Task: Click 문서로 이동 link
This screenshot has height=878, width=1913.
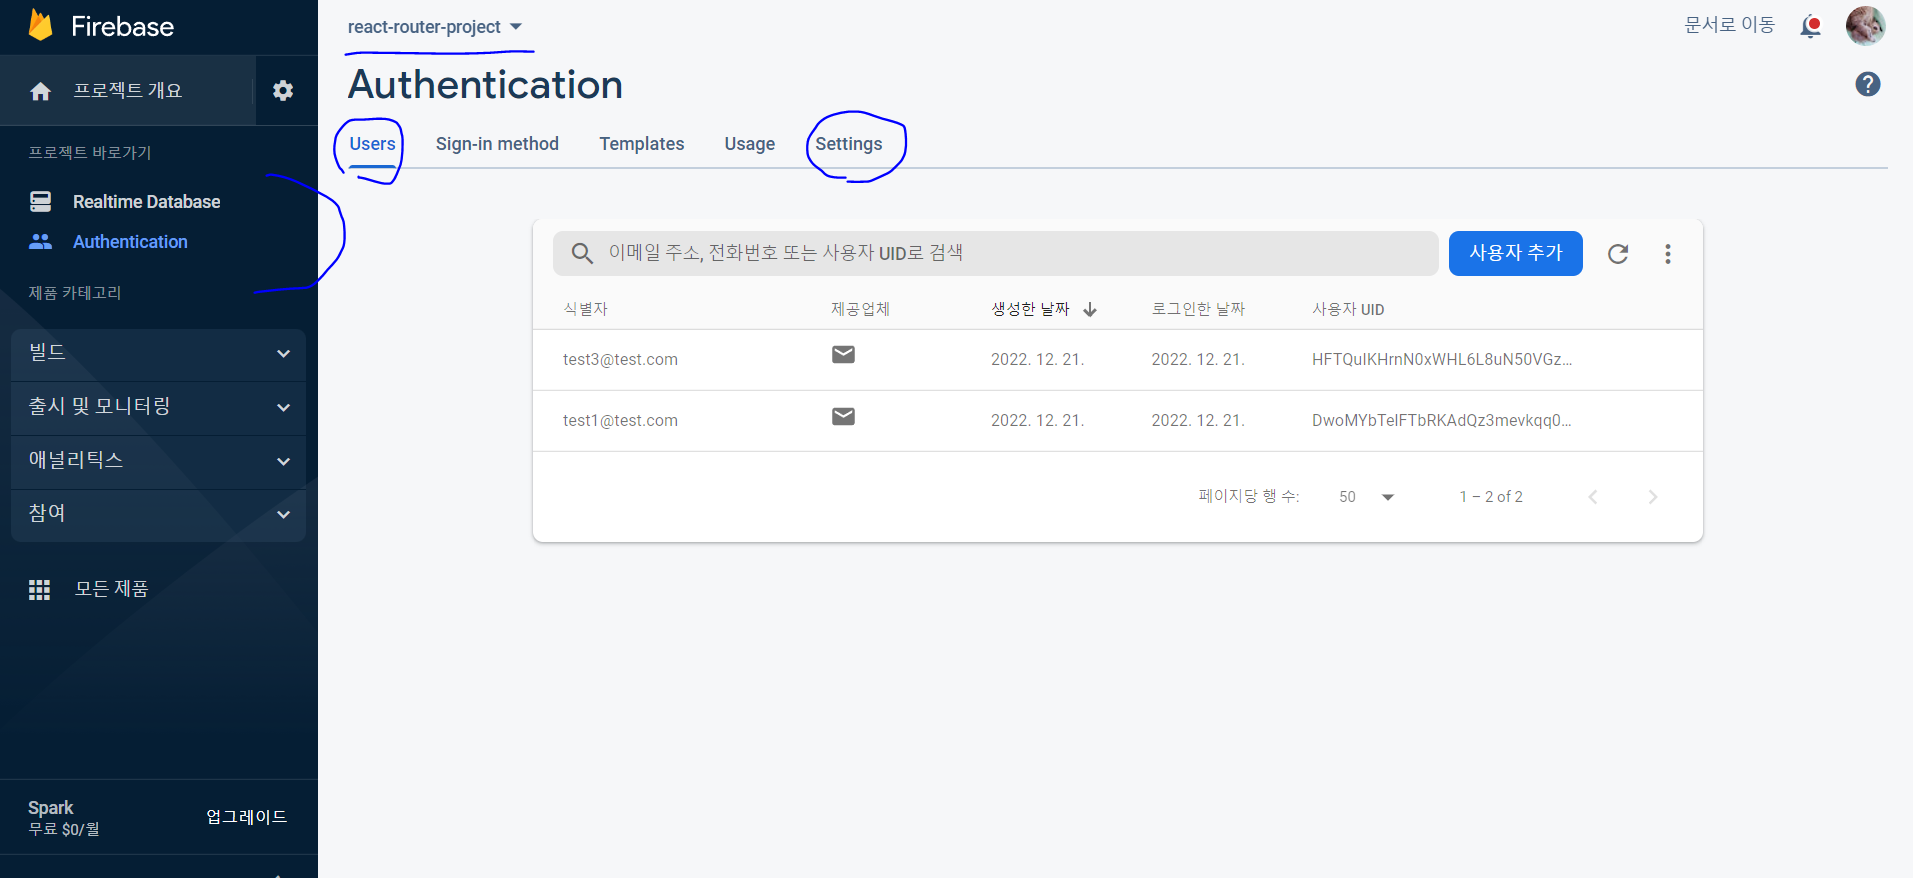Action: click(1729, 25)
